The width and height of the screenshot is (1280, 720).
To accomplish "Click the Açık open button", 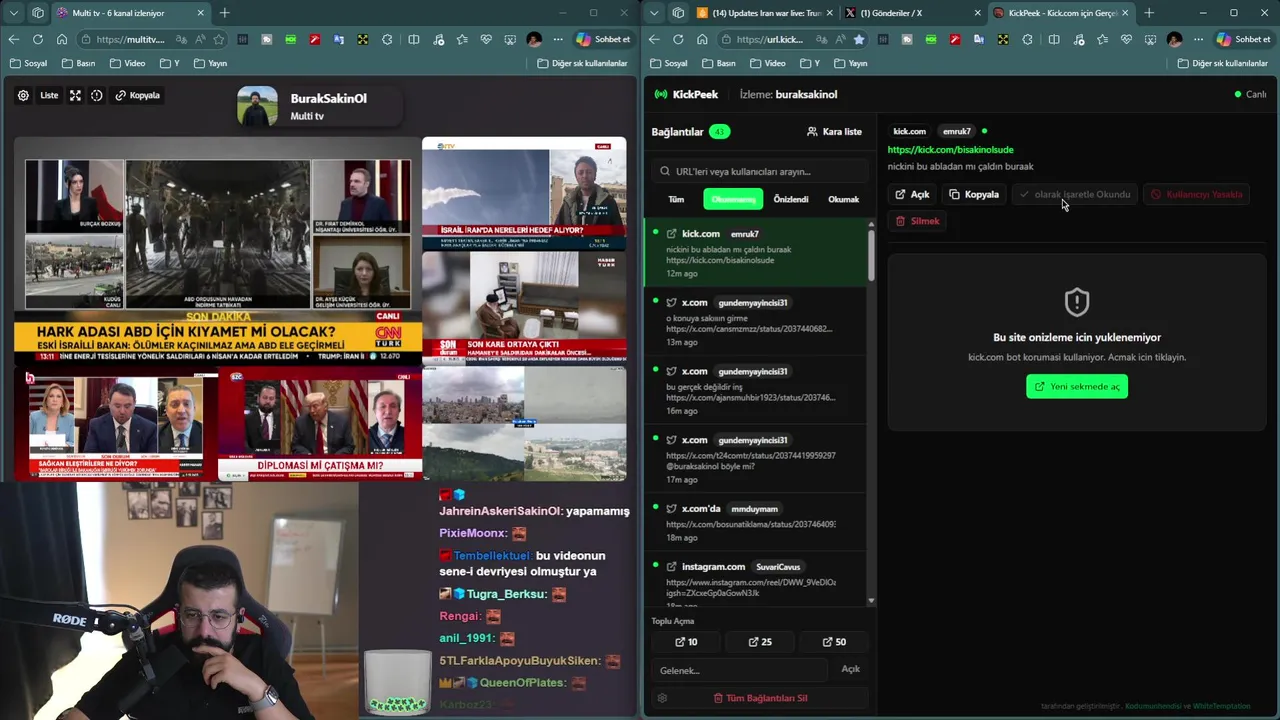I will (912, 194).
